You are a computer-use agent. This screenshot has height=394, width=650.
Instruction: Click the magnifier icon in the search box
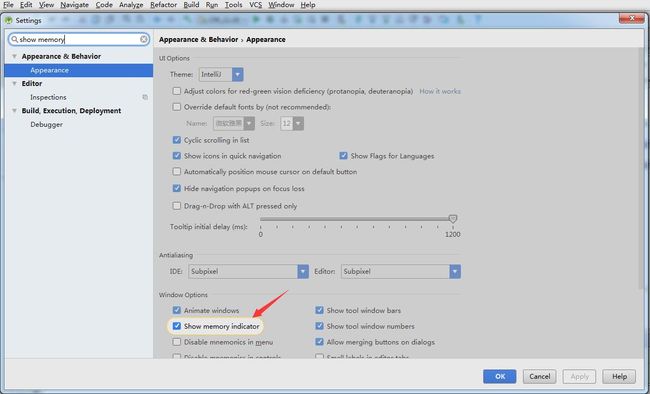[x=15, y=39]
